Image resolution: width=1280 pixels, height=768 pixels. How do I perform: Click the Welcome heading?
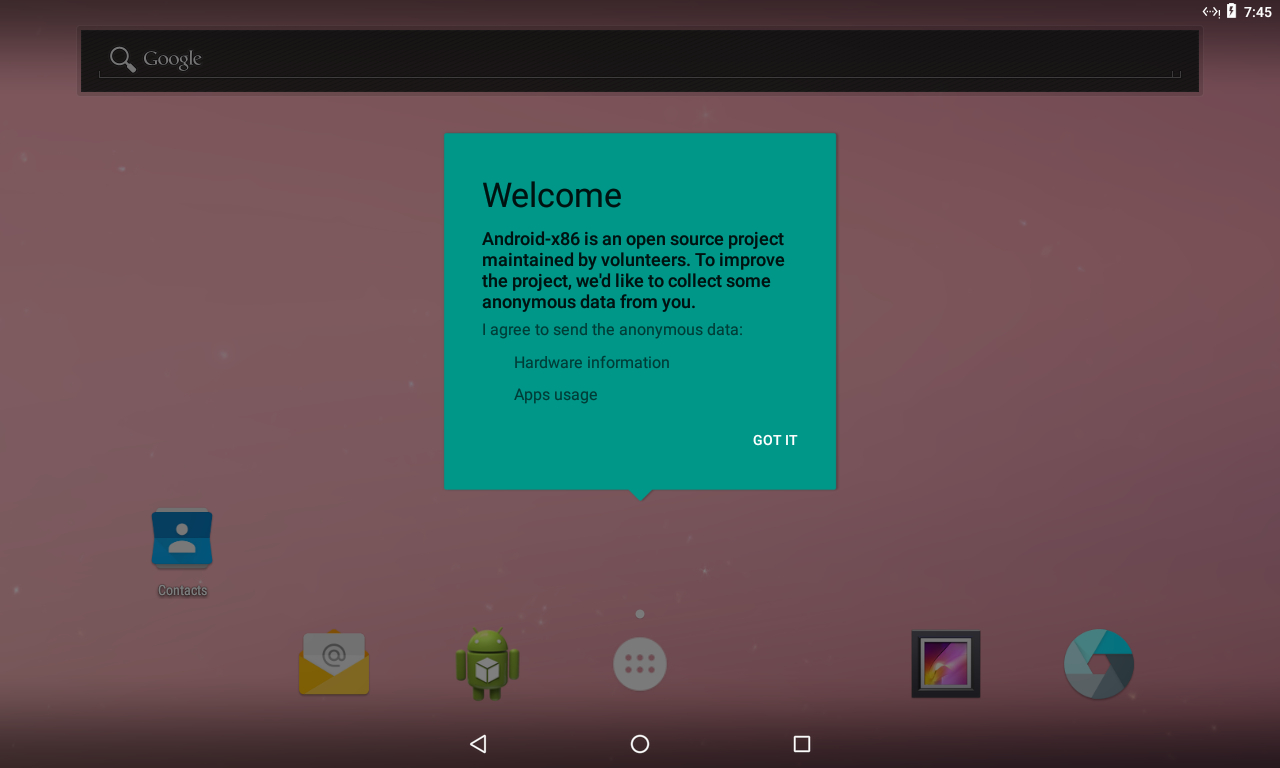coord(552,195)
